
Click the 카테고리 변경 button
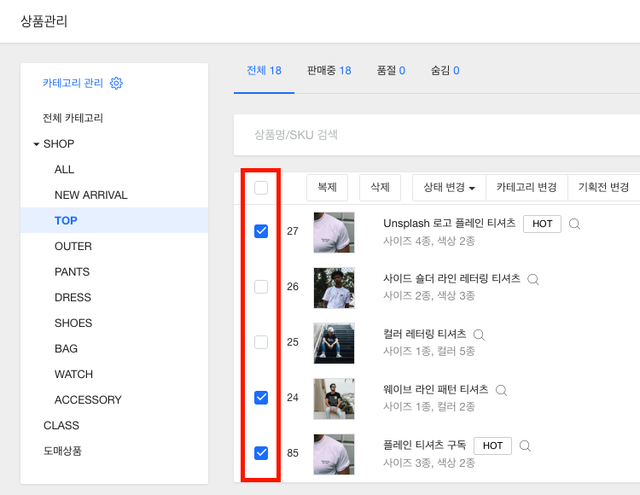pyautogui.click(x=527, y=188)
